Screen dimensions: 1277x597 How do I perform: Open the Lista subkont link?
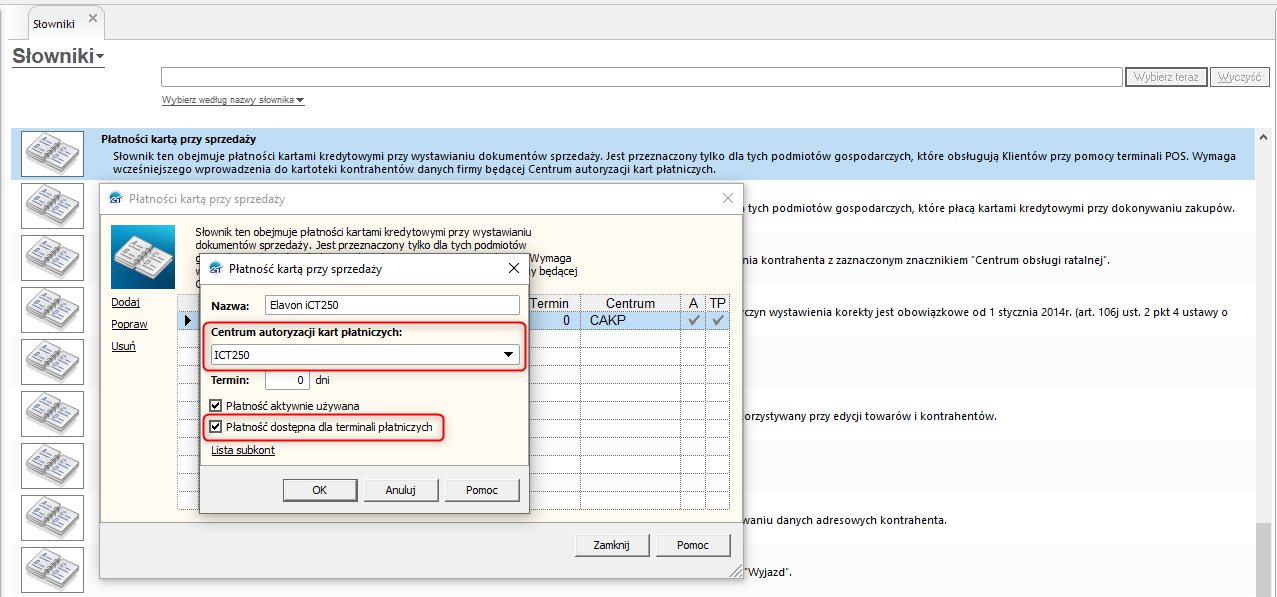(243, 450)
